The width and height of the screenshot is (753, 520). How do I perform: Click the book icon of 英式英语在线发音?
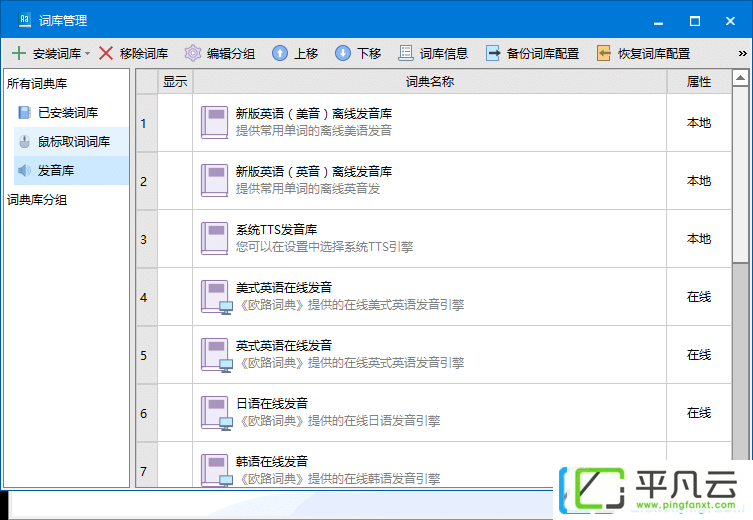pos(216,355)
